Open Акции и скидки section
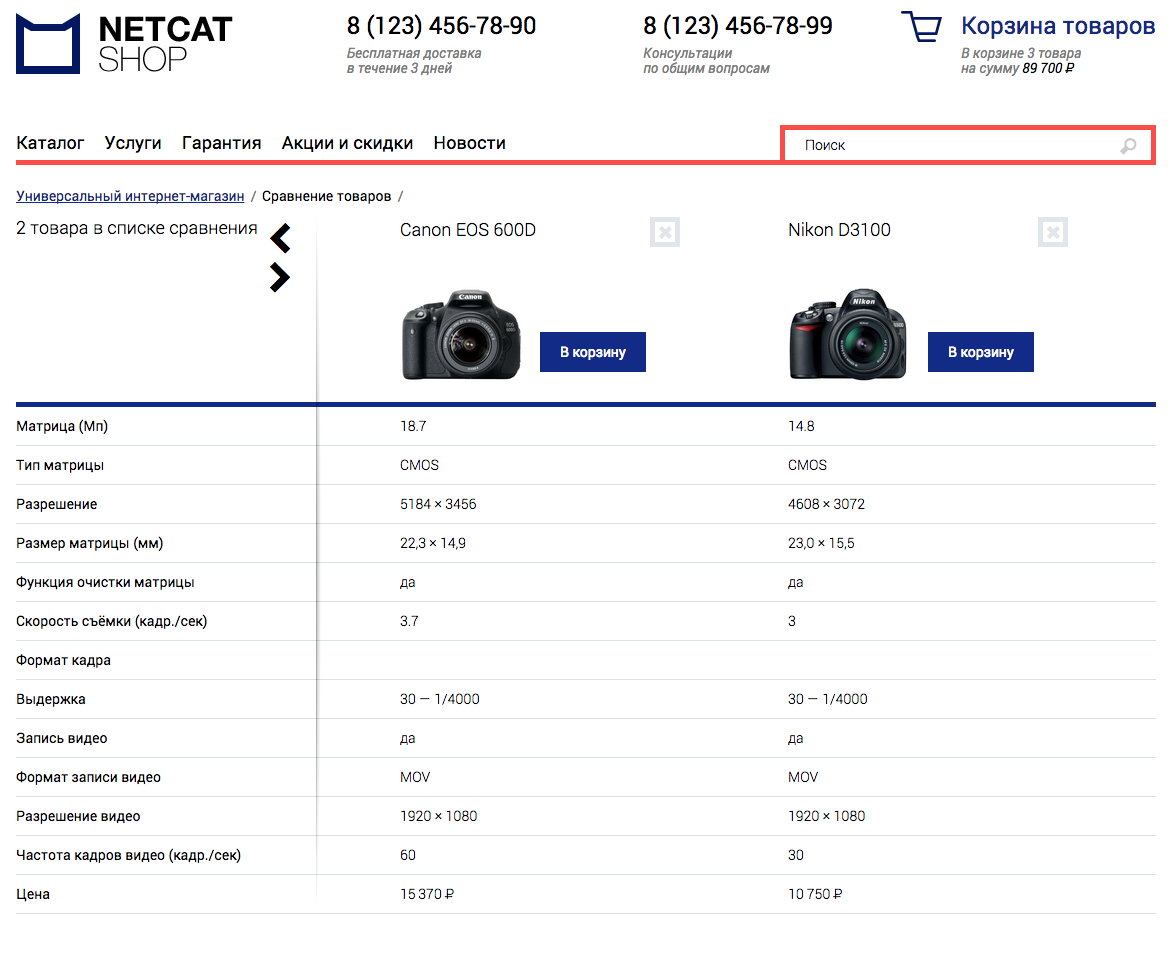The height and width of the screenshot is (957, 1171). click(x=347, y=143)
